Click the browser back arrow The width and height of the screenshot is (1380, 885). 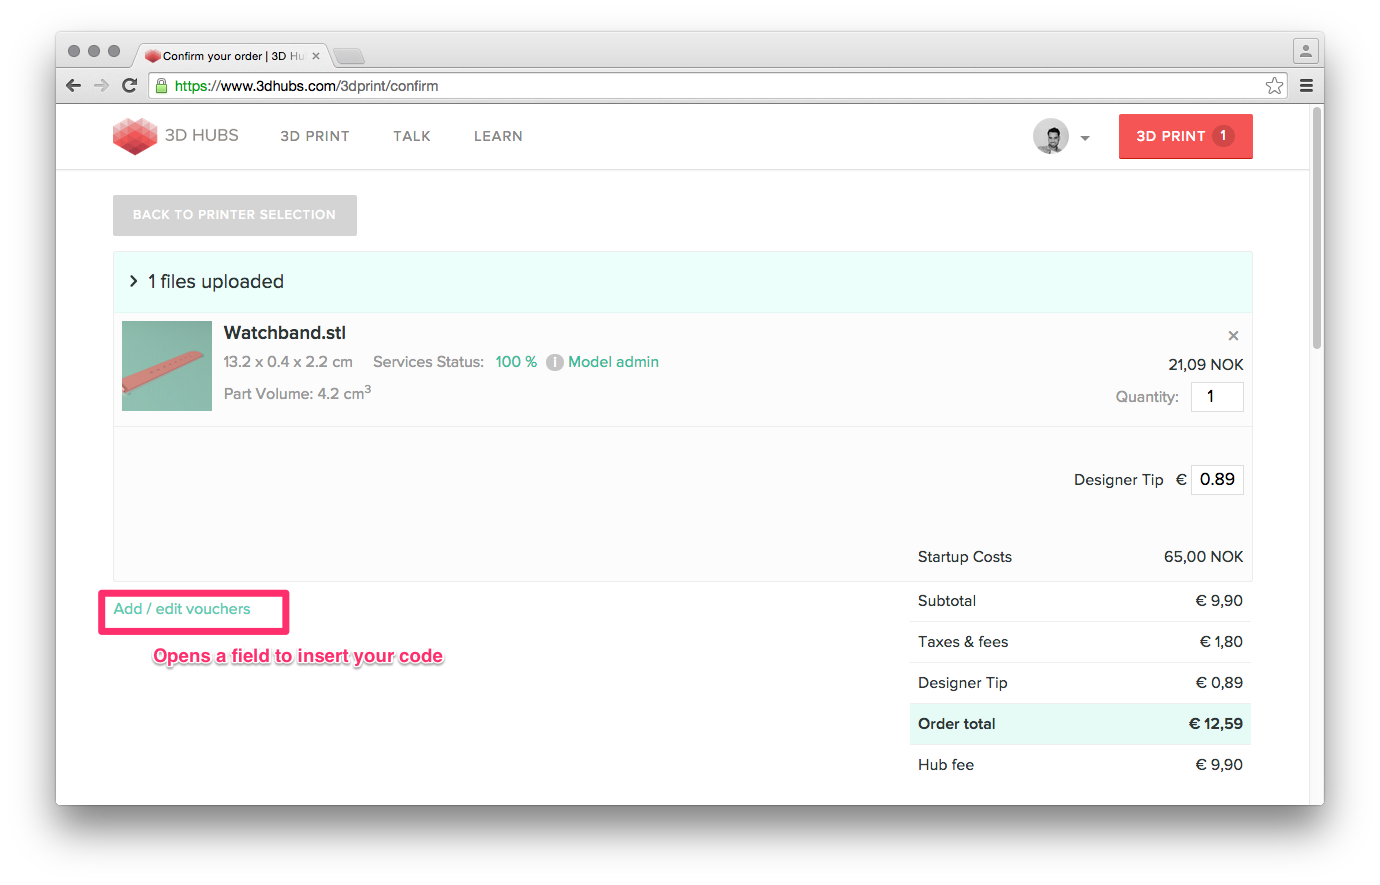click(73, 86)
